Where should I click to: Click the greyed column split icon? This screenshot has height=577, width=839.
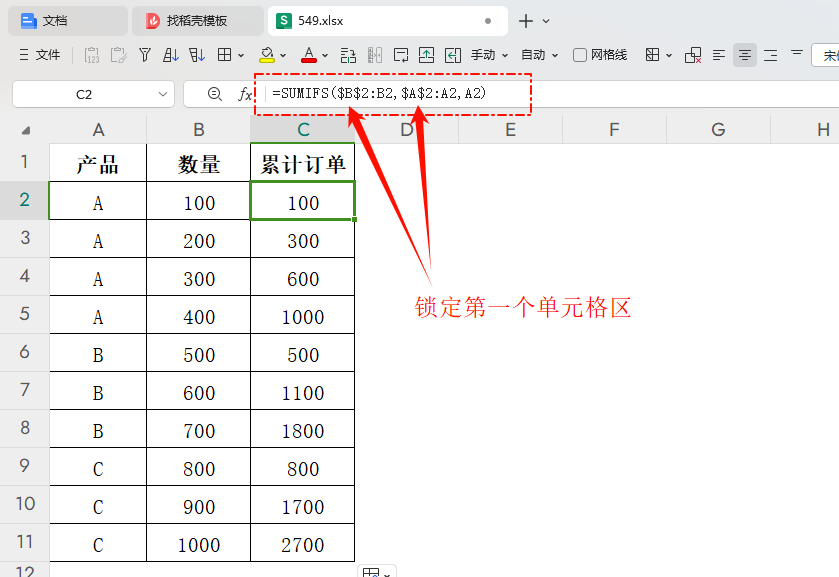(x=375, y=55)
